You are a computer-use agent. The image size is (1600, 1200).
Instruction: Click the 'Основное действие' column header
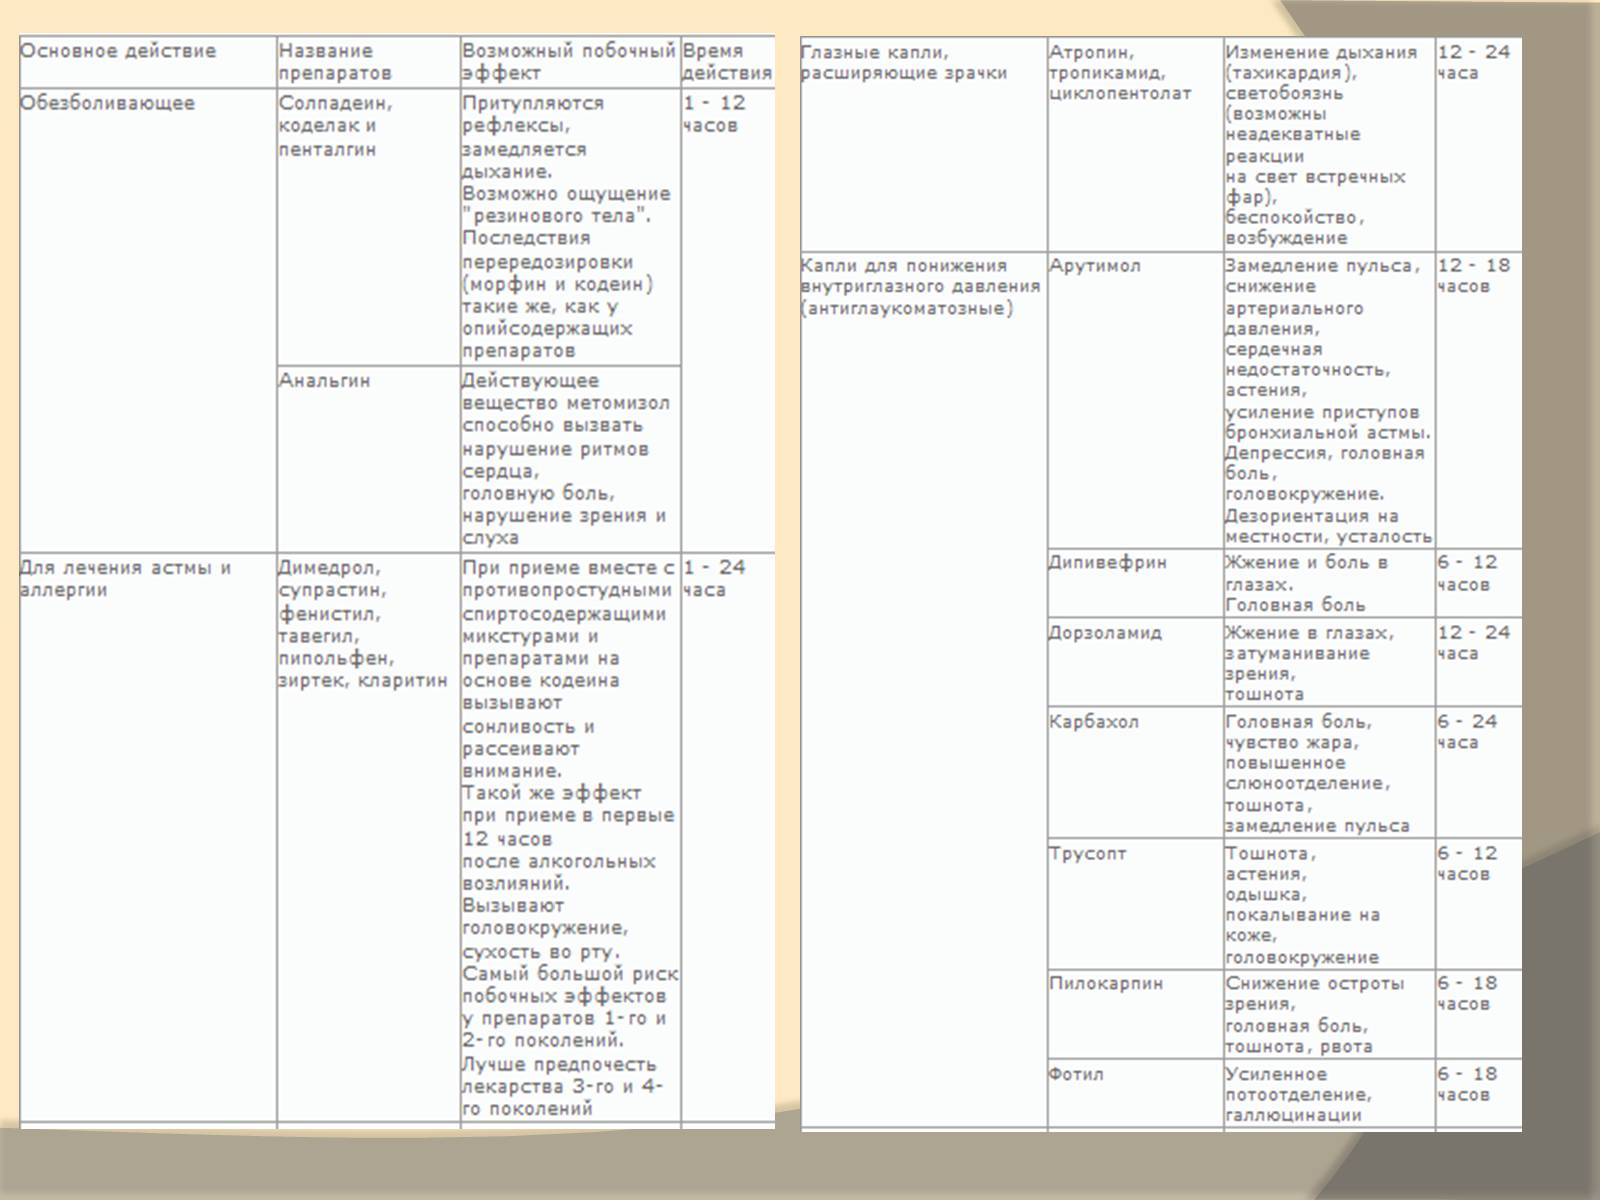pos(148,62)
